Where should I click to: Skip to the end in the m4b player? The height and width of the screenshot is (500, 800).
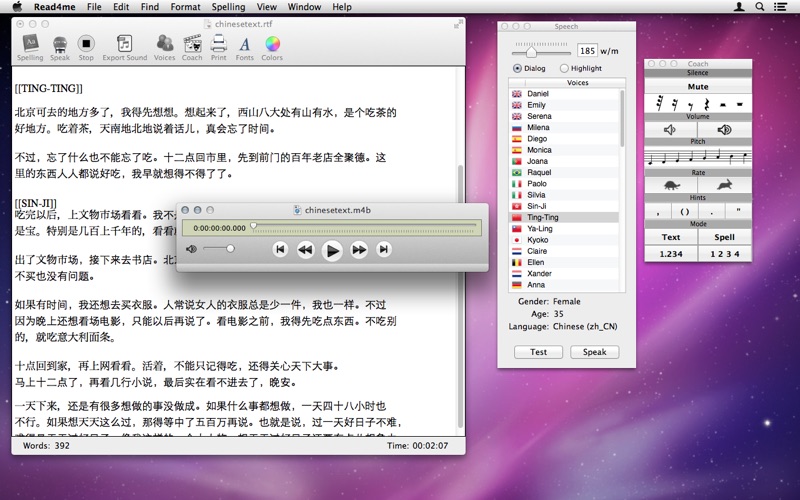(x=384, y=249)
